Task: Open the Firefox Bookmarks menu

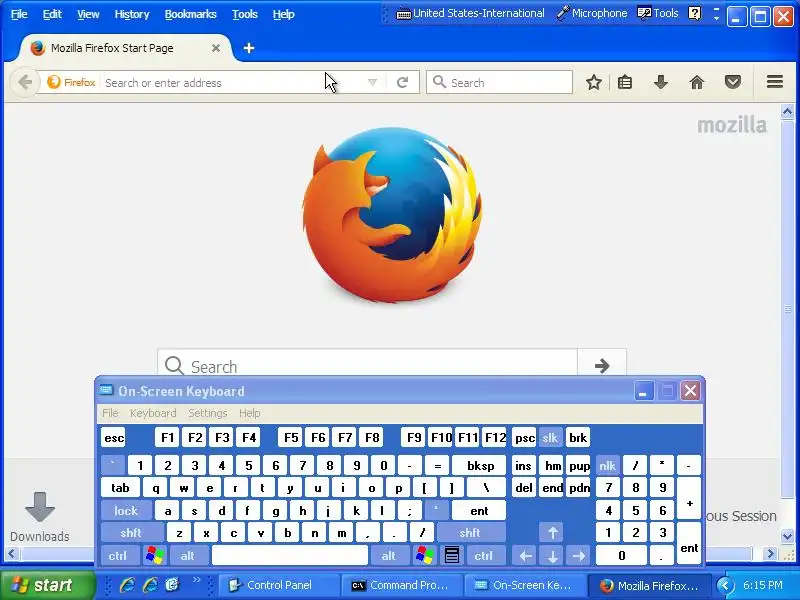Action: [190, 14]
